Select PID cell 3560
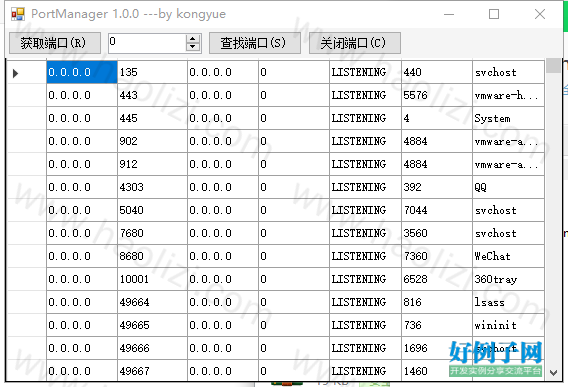The width and height of the screenshot is (568, 387). (437, 233)
